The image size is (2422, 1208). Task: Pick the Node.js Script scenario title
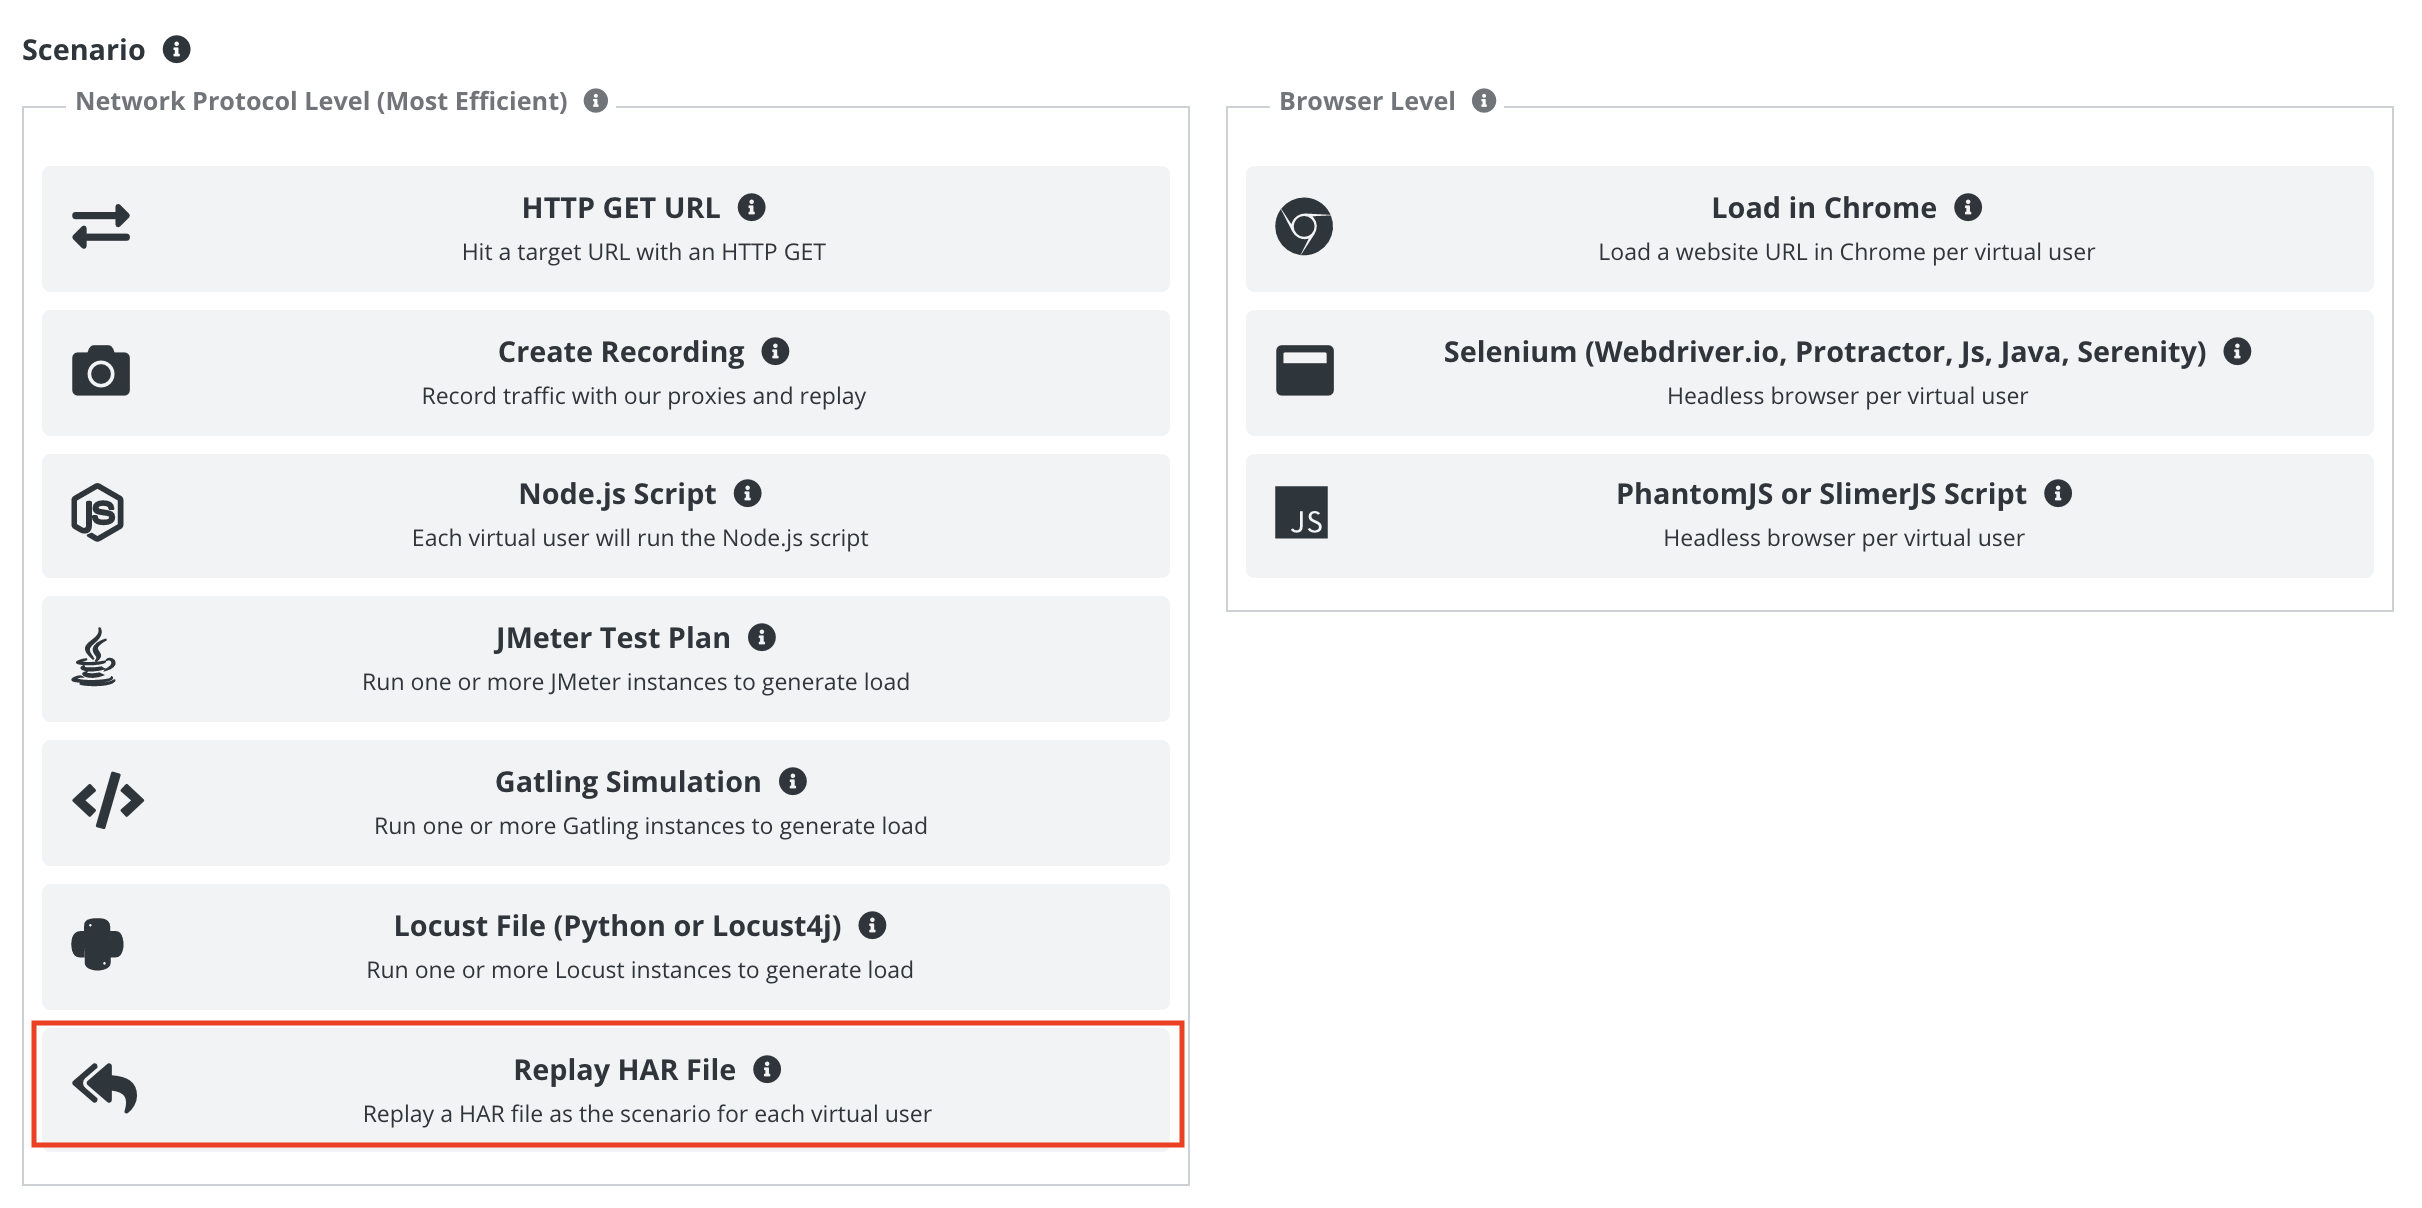click(617, 494)
